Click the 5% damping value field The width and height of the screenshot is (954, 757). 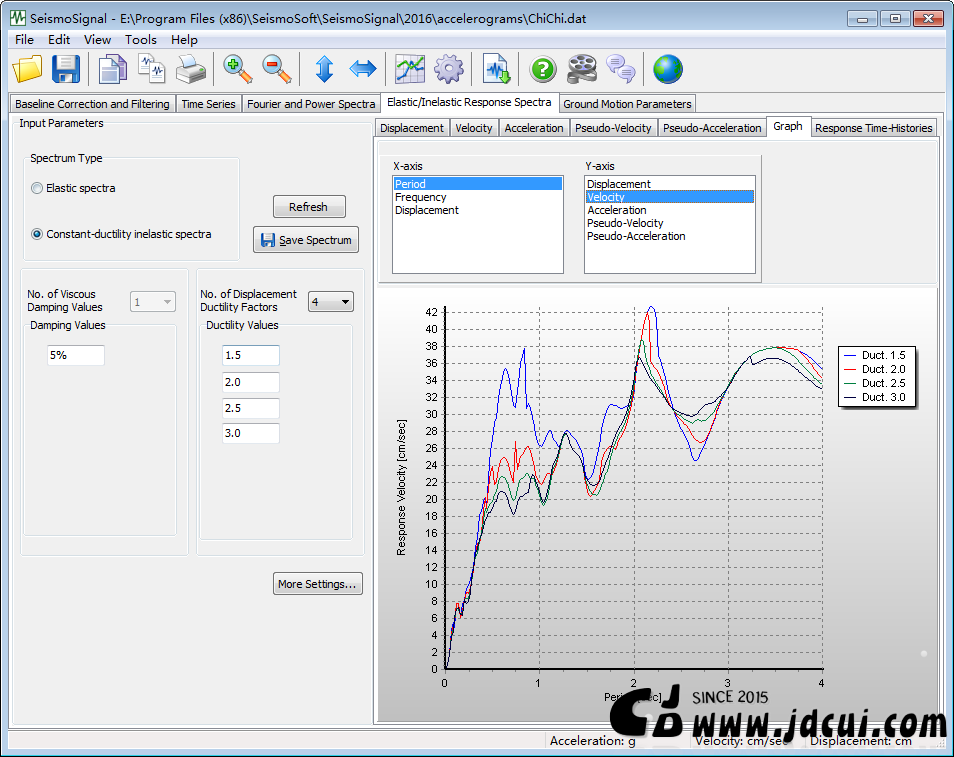tap(75, 355)
